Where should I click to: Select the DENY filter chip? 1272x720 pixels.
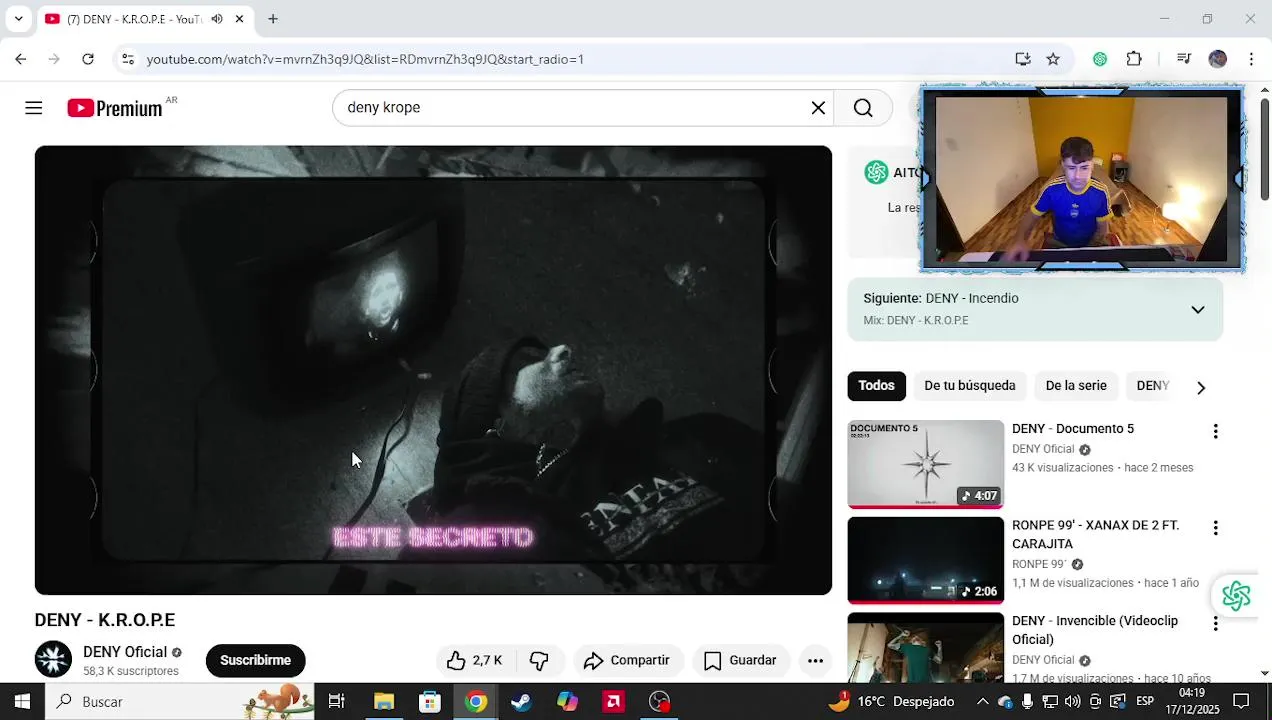click(x=1153, y=386)
